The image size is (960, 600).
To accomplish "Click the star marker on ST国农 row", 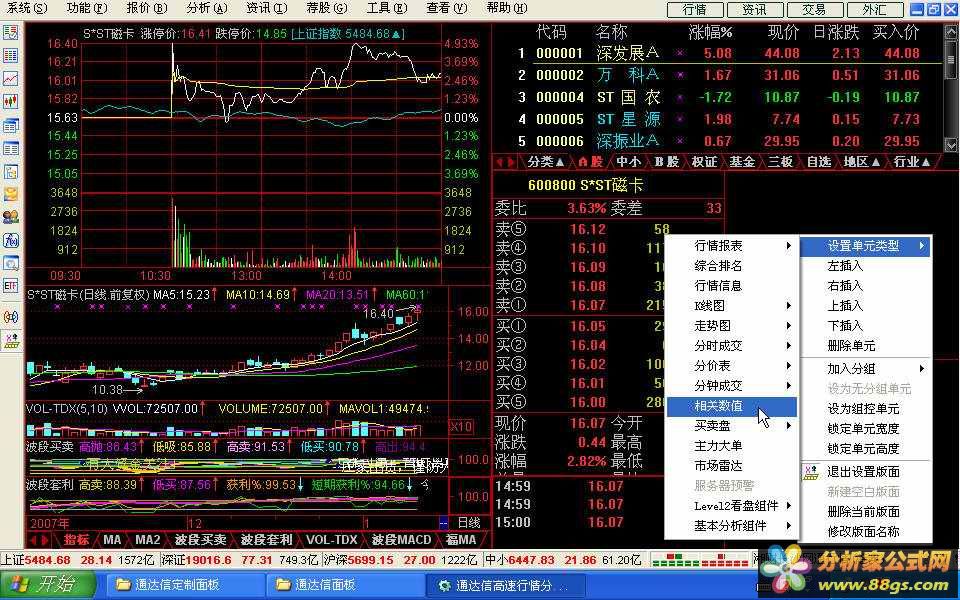I will pos(680,97).
